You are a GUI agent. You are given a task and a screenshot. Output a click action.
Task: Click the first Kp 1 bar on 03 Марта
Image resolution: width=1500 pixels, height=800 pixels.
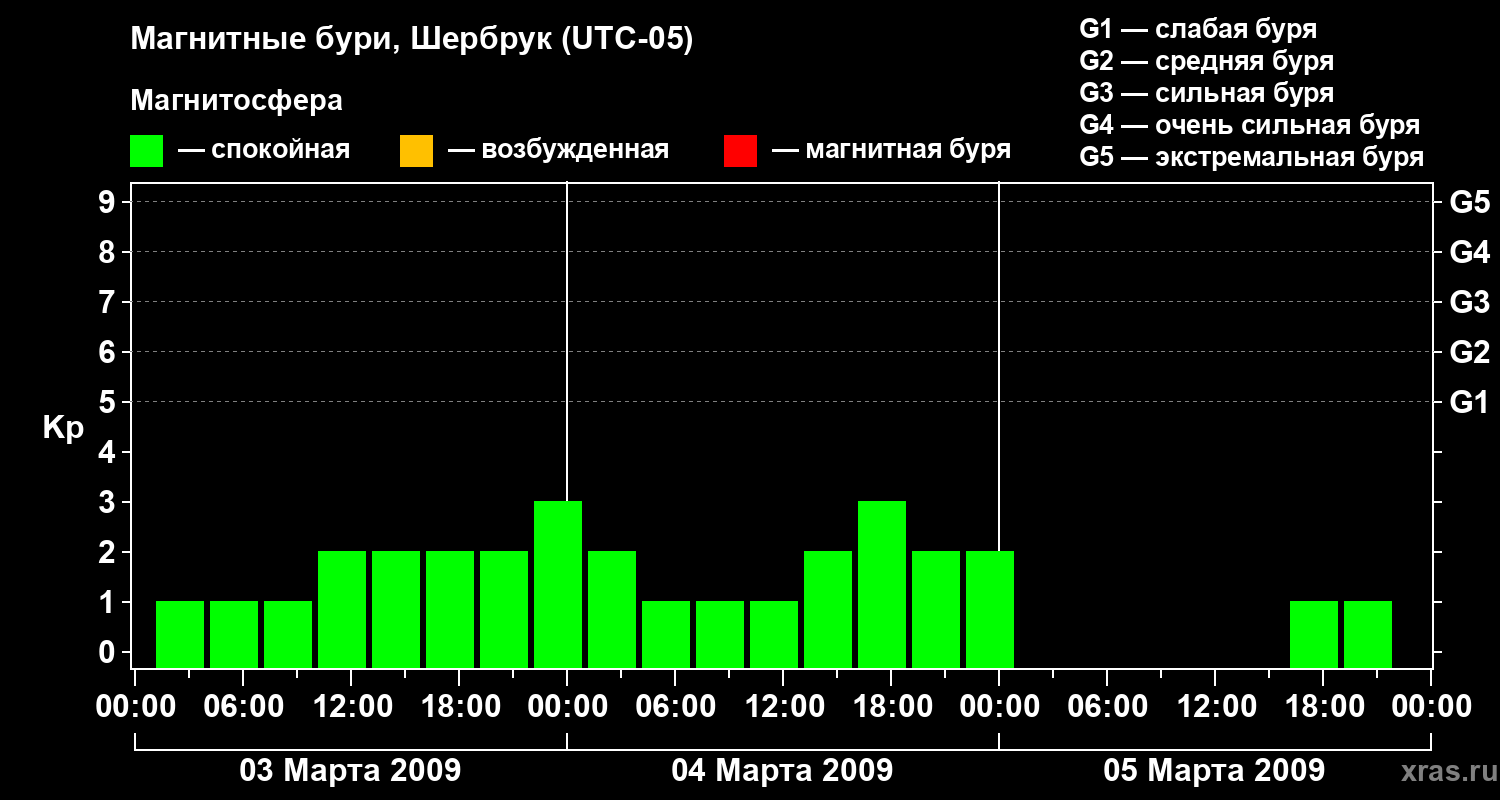pos(180,634)
